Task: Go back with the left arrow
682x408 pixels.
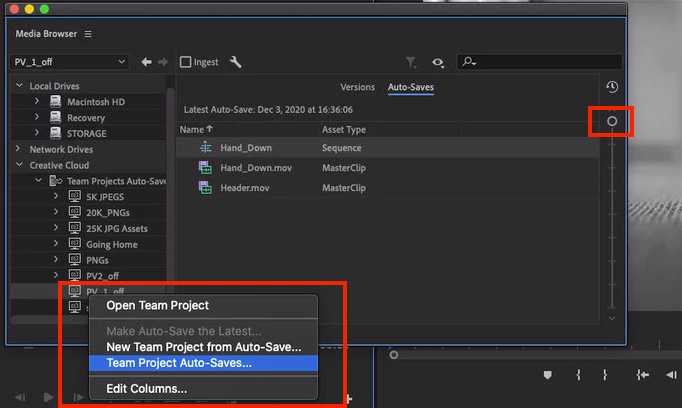Action: 147,62
